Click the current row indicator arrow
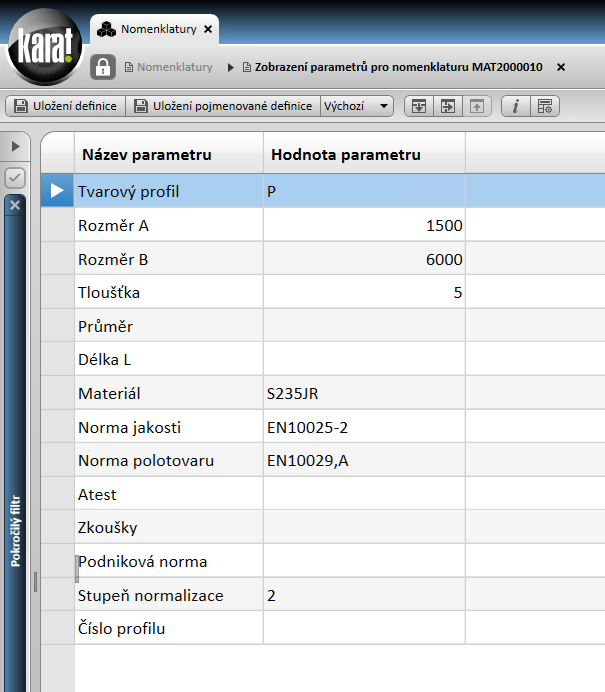 (57, 191)
